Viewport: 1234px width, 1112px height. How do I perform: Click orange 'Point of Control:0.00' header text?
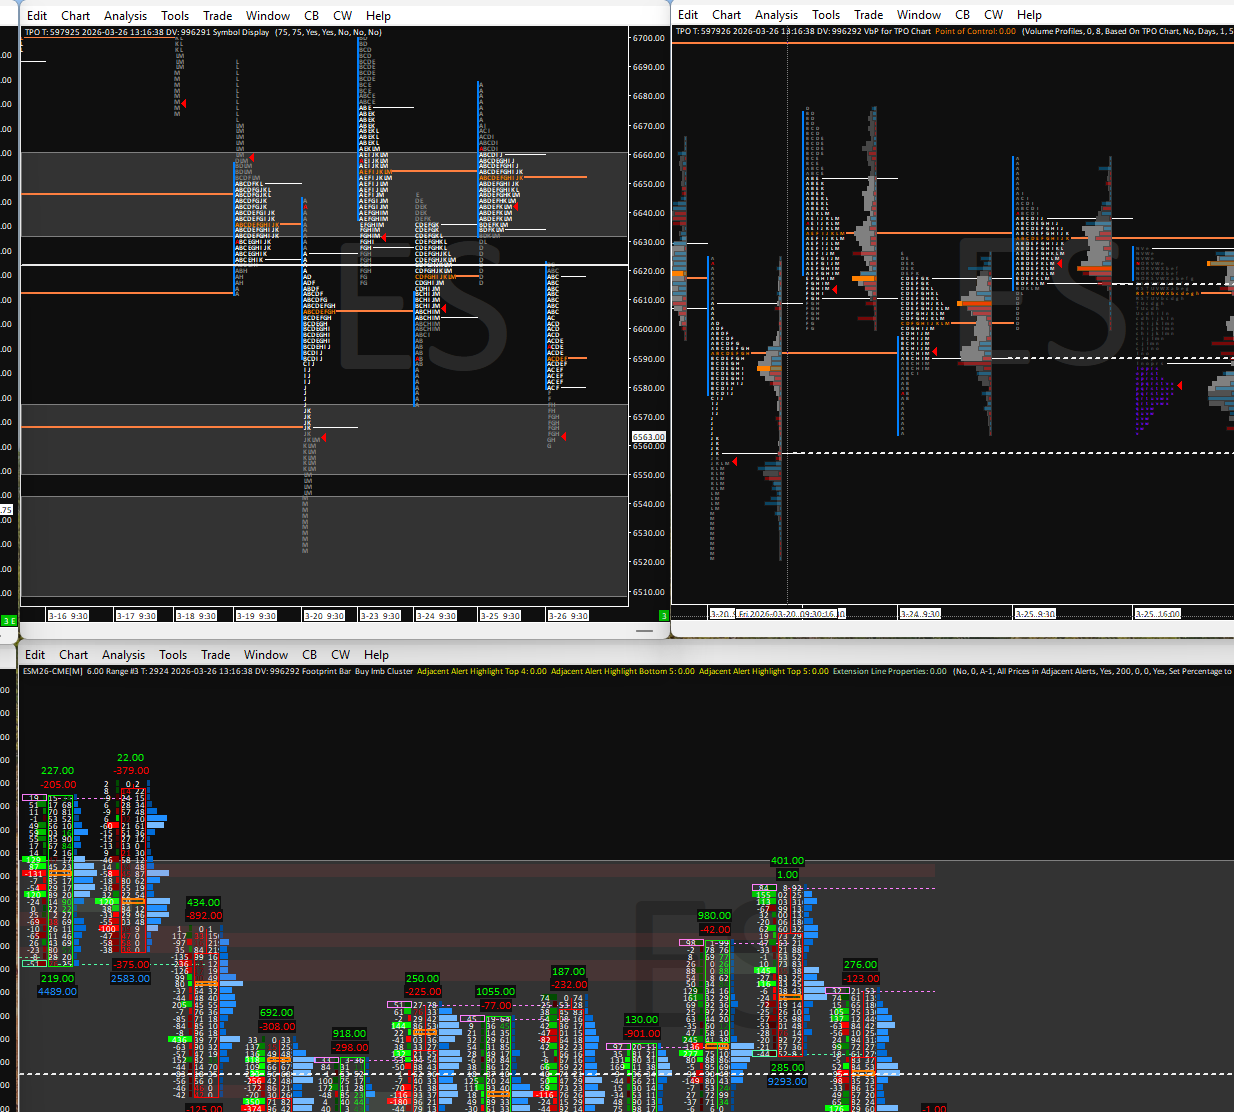click(975, 31)
